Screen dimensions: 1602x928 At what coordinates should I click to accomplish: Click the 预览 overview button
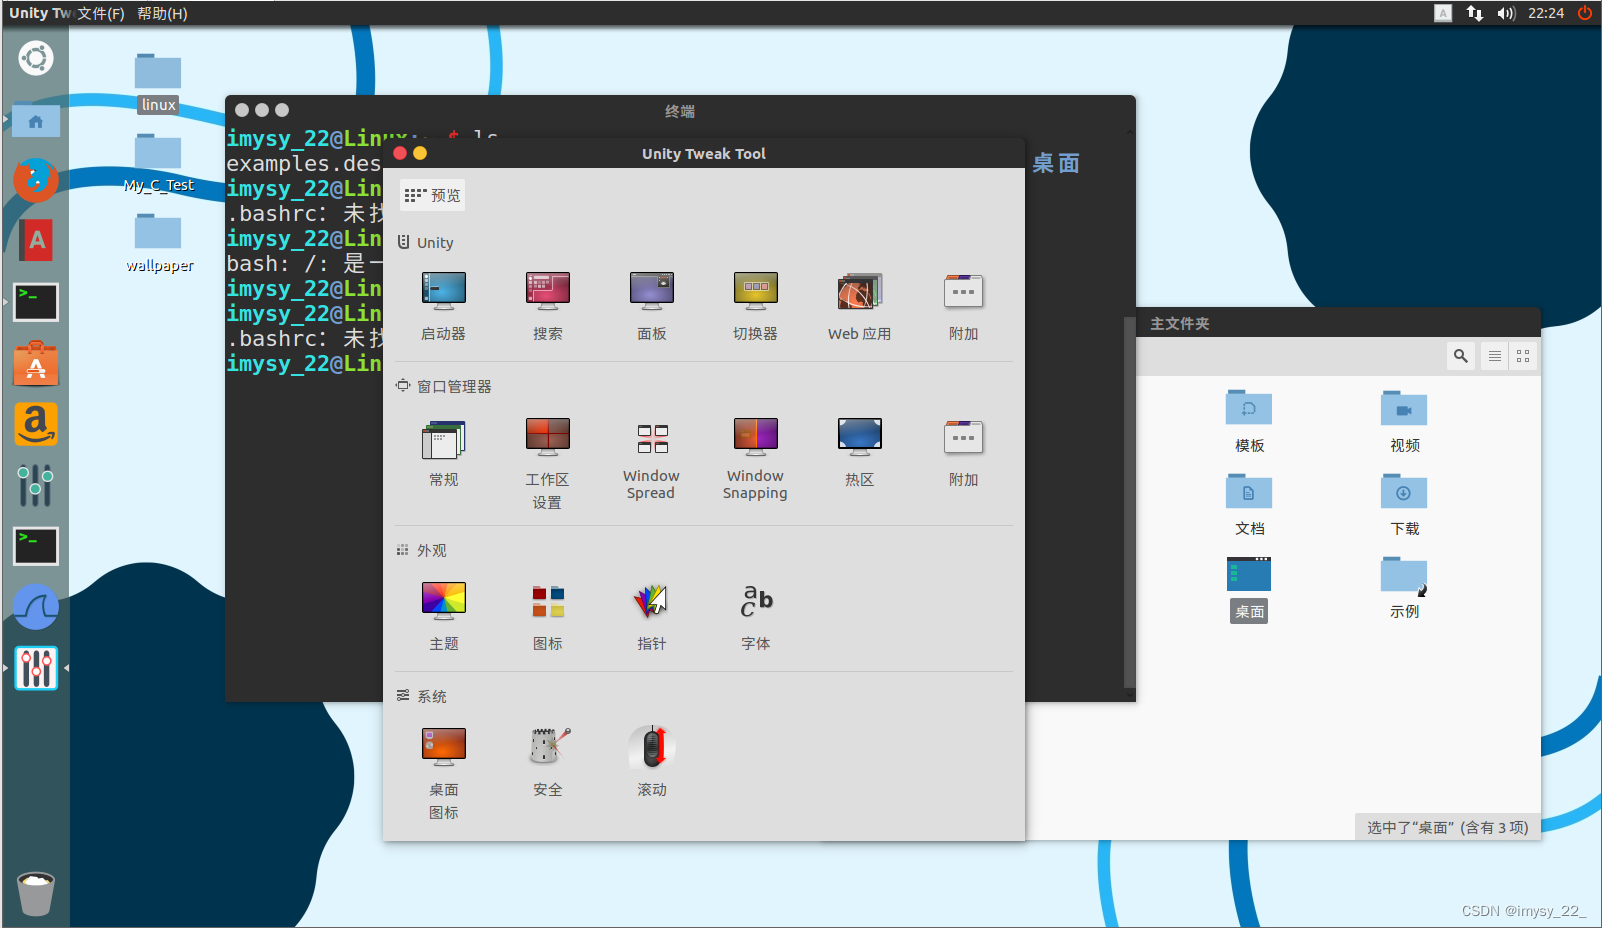[x=433, y=195]
